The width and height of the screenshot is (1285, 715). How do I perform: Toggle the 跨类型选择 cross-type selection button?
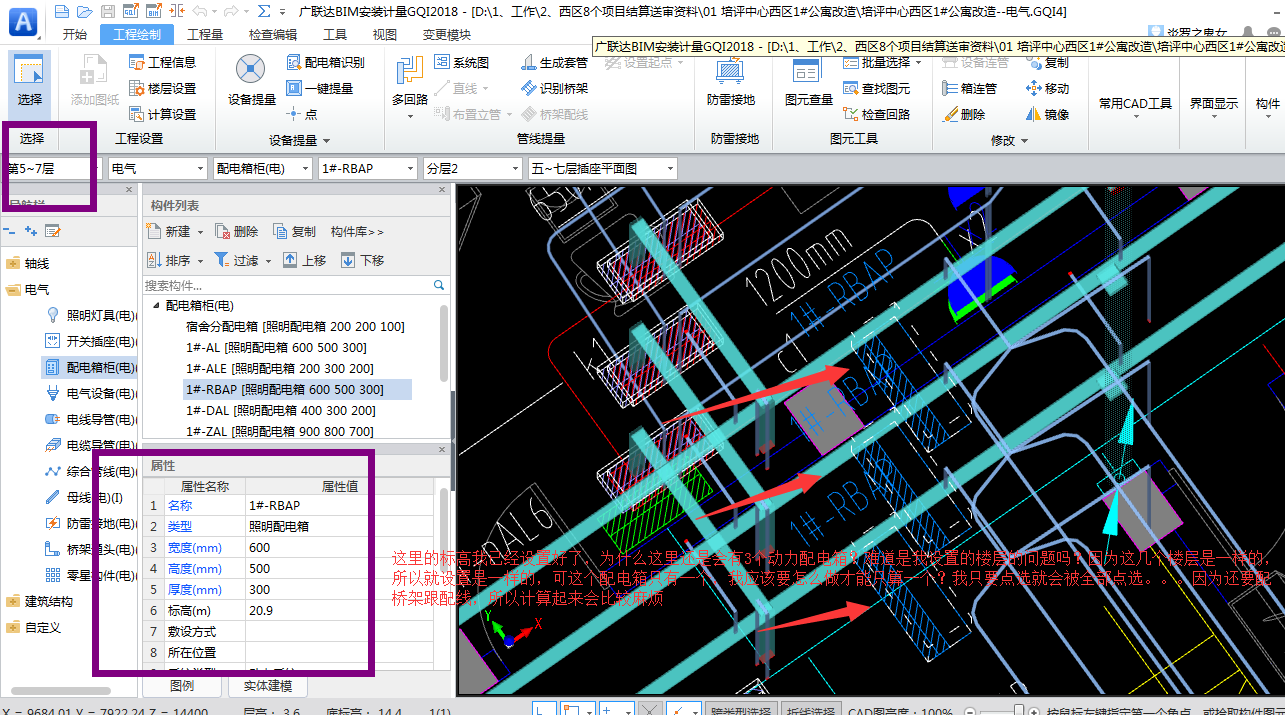pyautogui.click(x=740, y=711)
